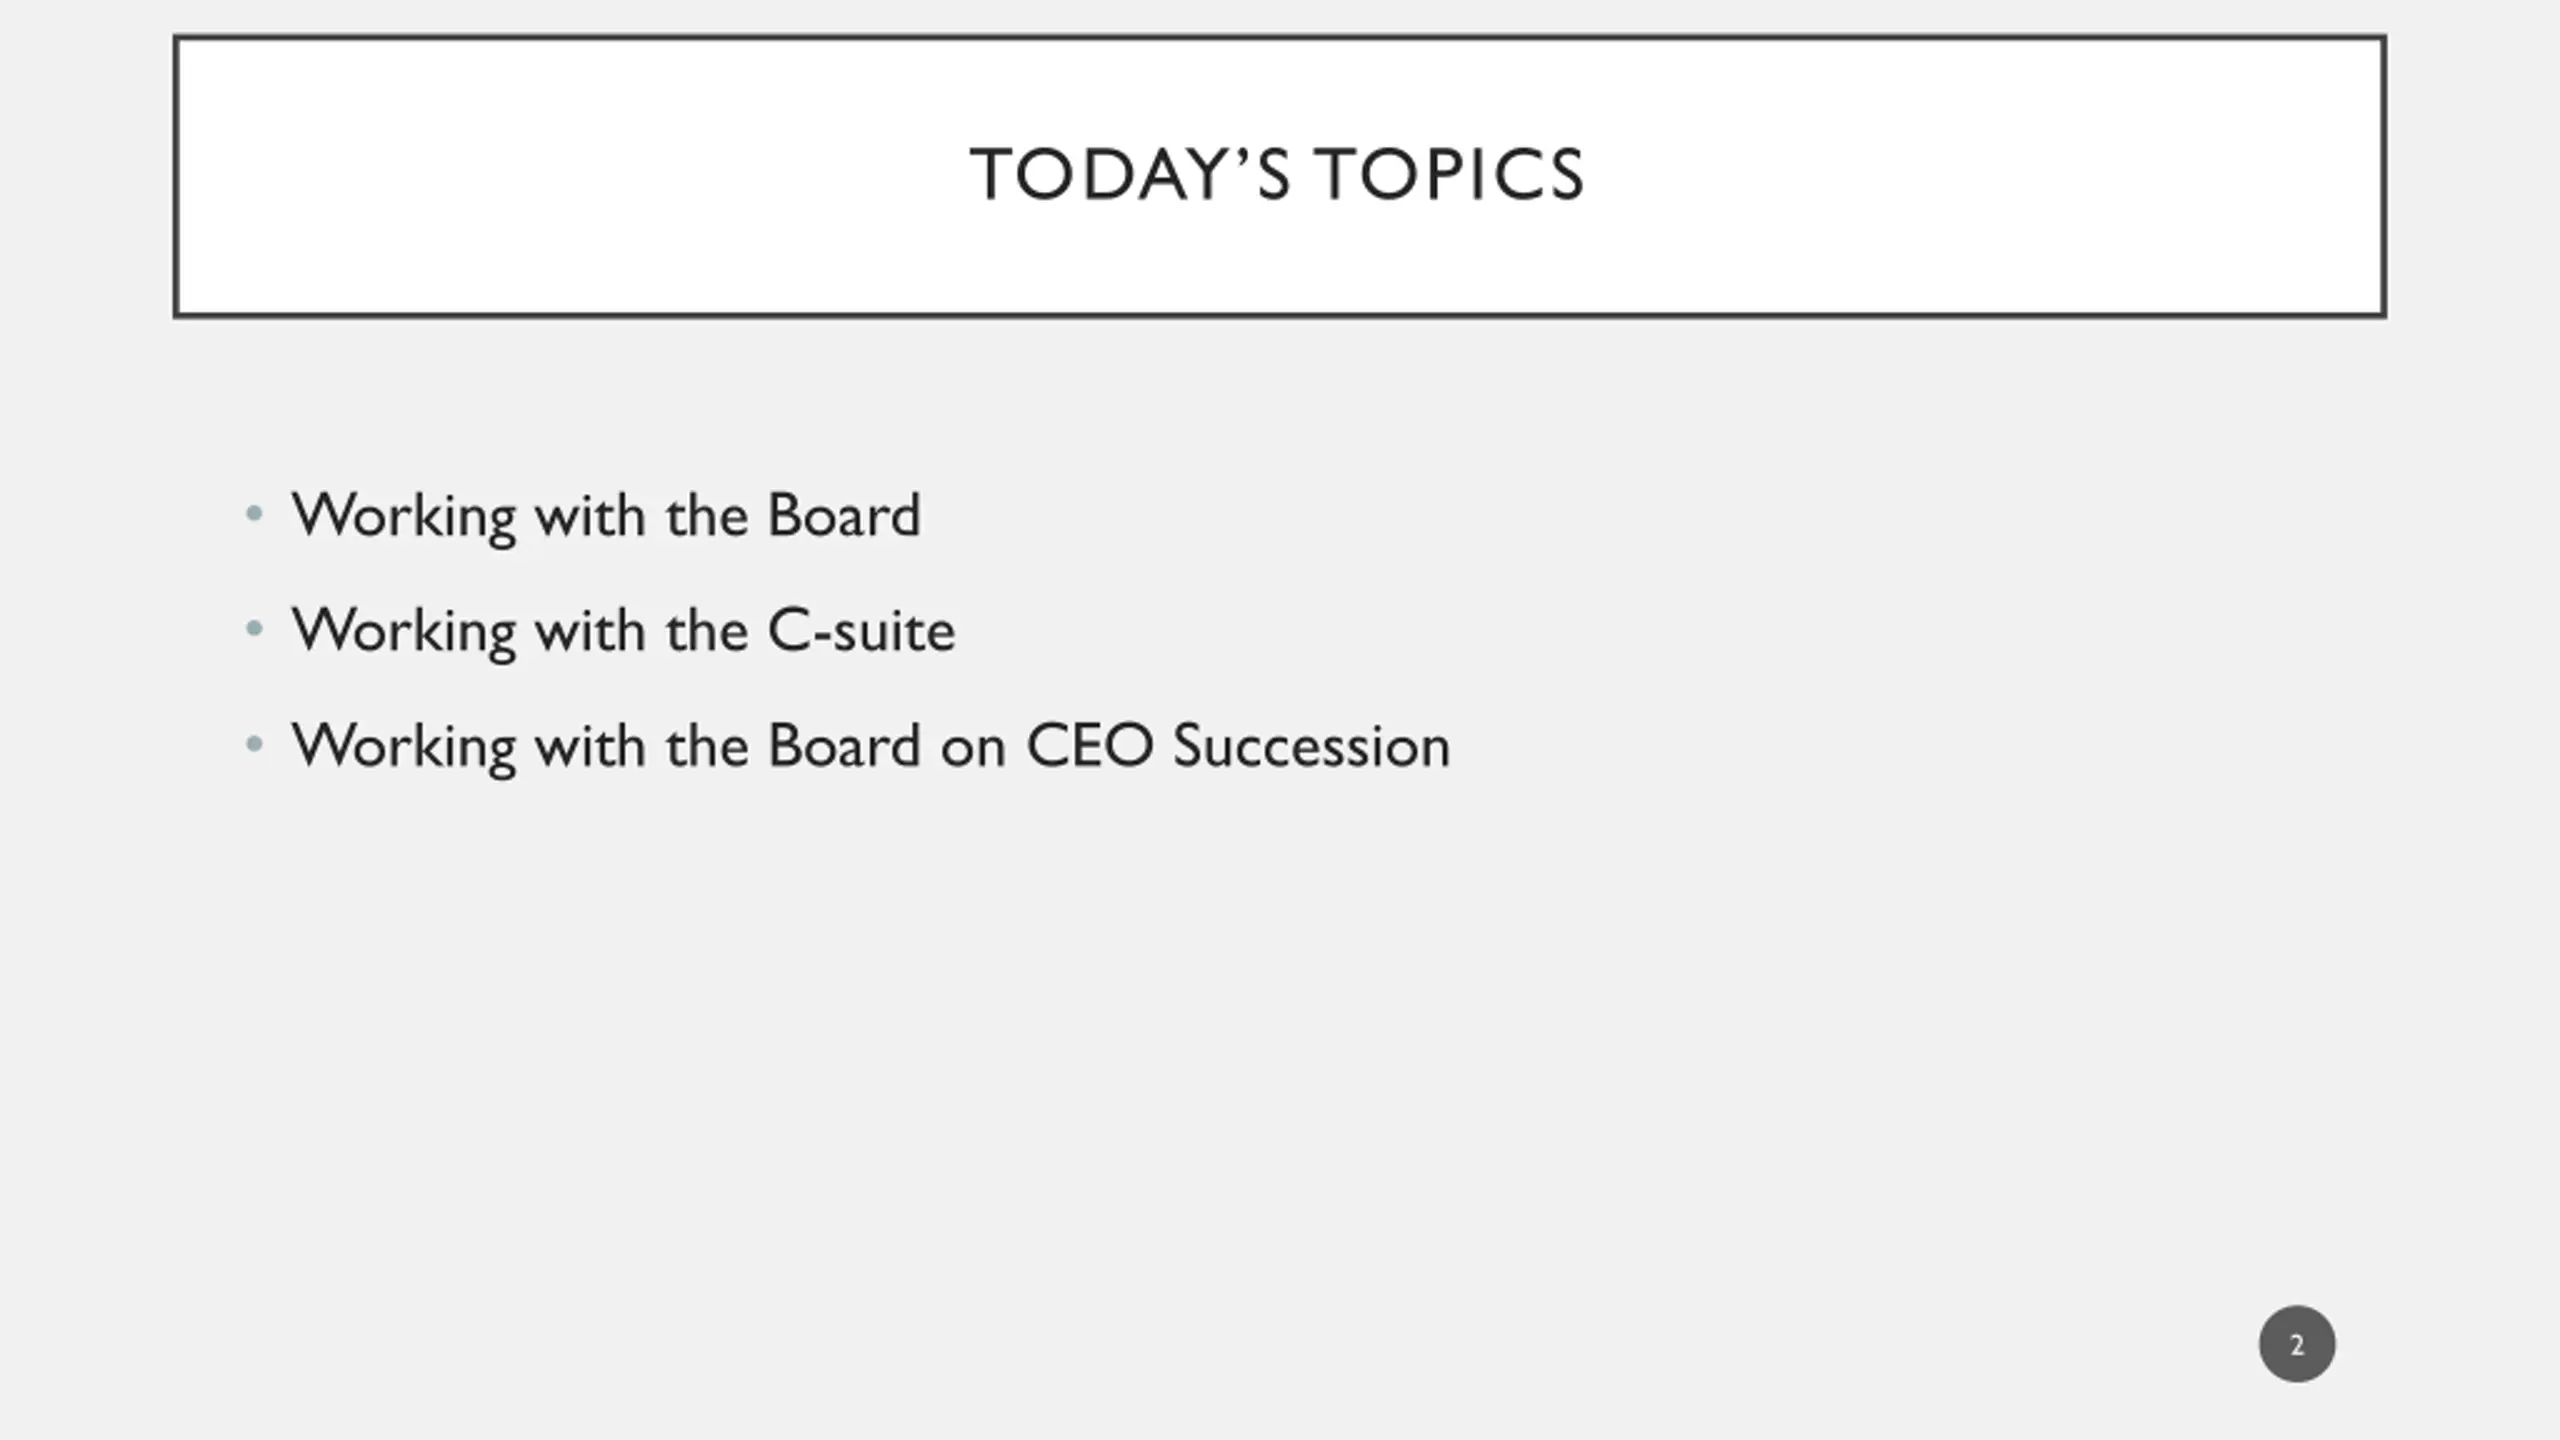The width and height of the screenshot is (2560, 1440).
Task: Click the word "Board" in third bullet
Action: pyautogui.click(x=844, y=746)
